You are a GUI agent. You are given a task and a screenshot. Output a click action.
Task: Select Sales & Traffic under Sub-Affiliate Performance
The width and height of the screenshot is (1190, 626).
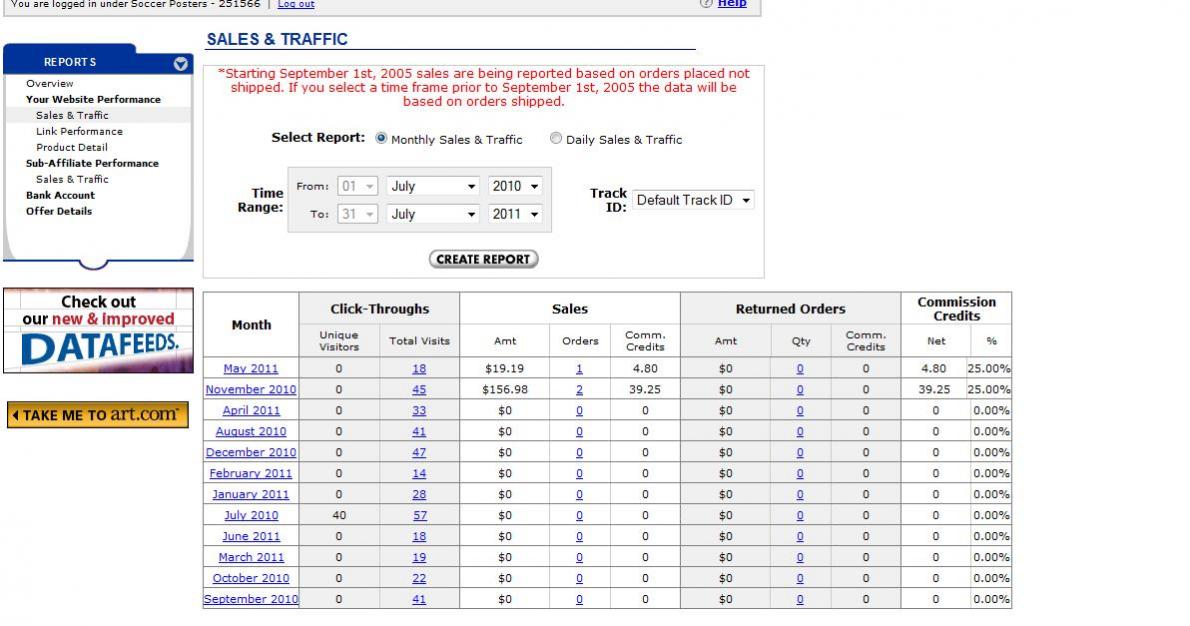pyautogui.click(x=72, y=179)
